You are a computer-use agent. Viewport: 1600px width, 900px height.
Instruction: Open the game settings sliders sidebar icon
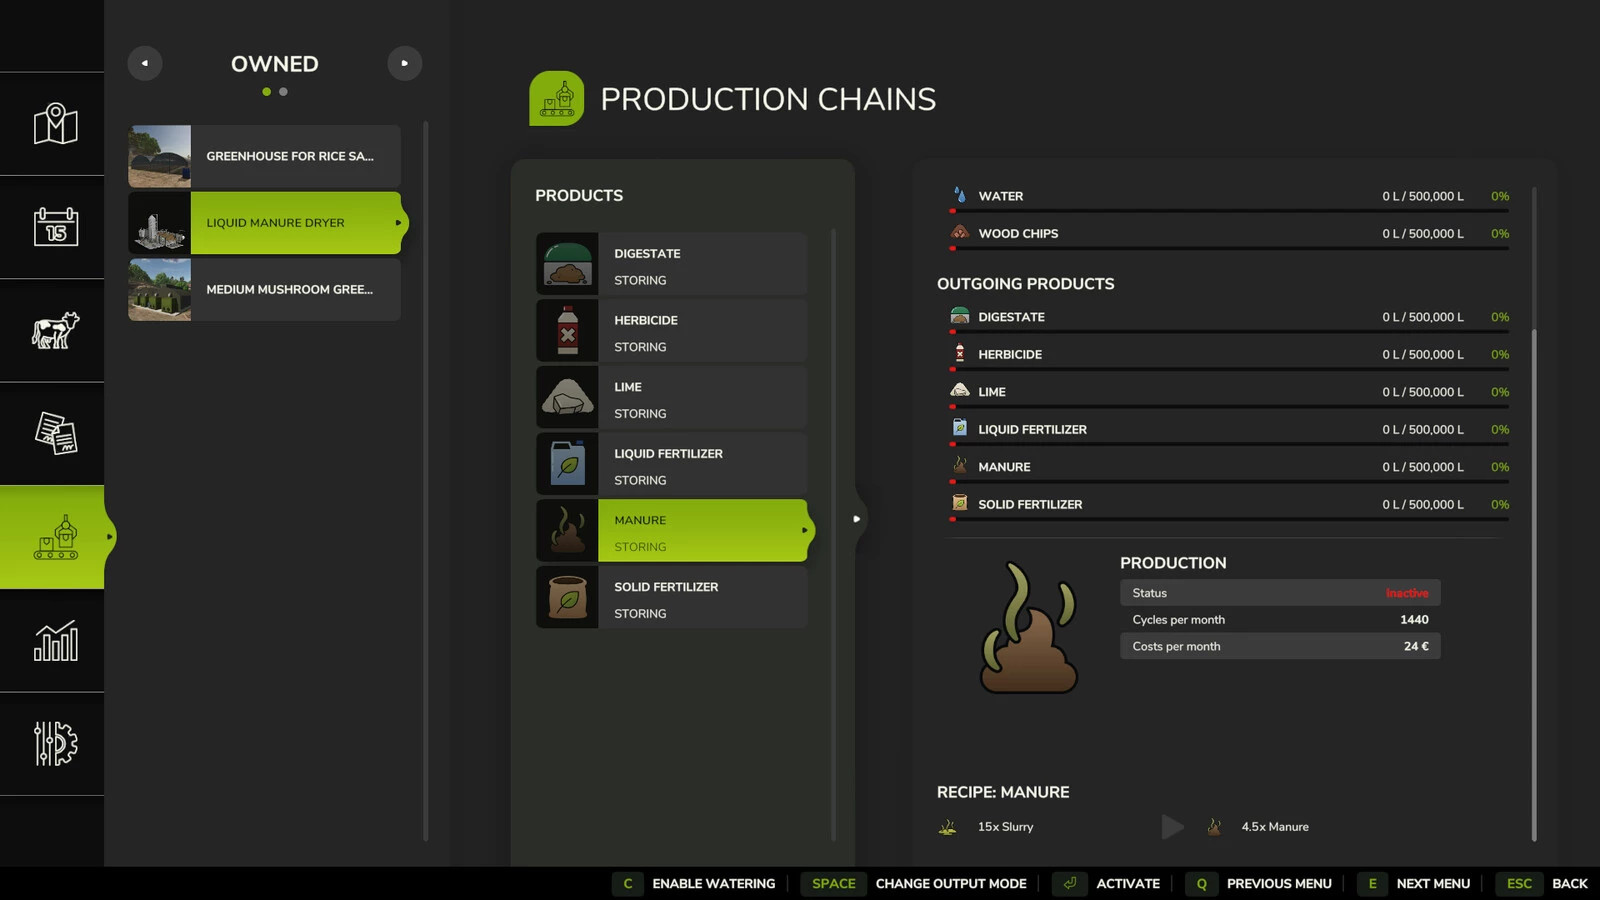pos(55,744)
